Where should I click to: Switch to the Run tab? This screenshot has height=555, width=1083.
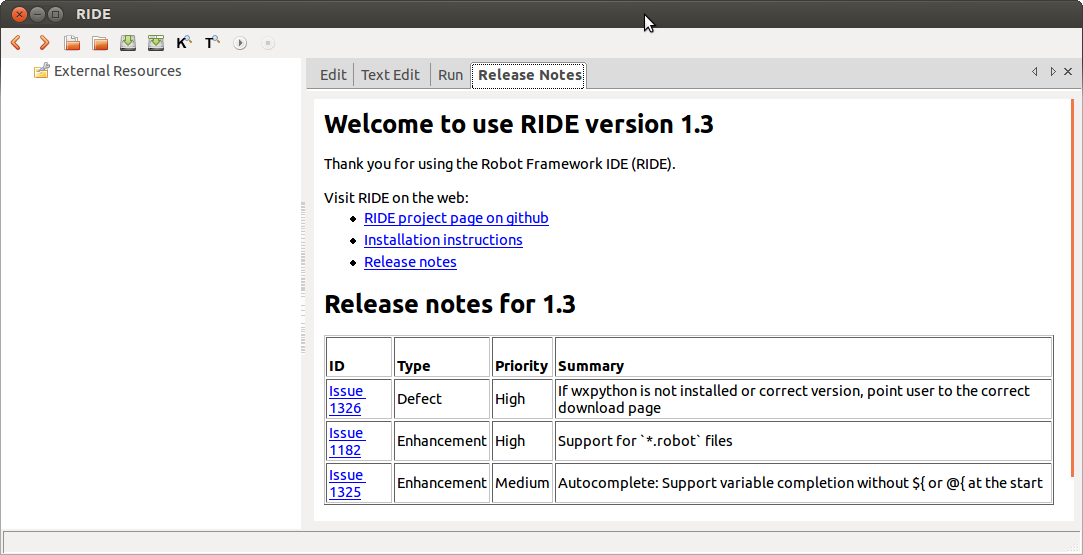click(450, 75)
